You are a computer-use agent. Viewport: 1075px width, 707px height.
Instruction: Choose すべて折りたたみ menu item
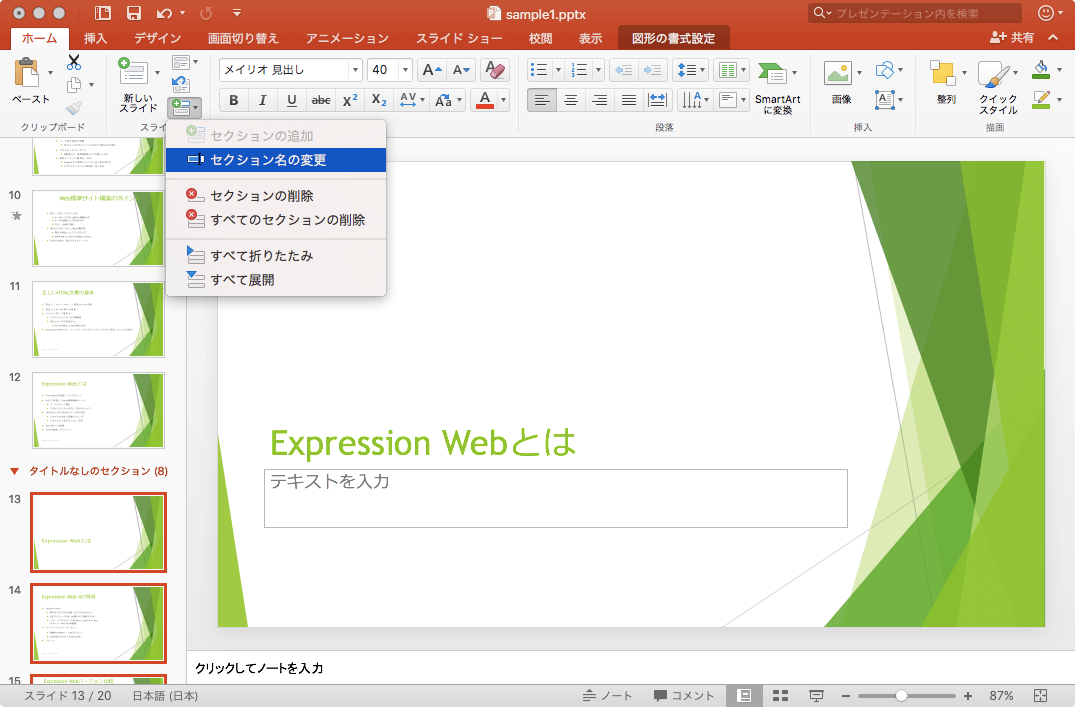(x=276, y=255)
